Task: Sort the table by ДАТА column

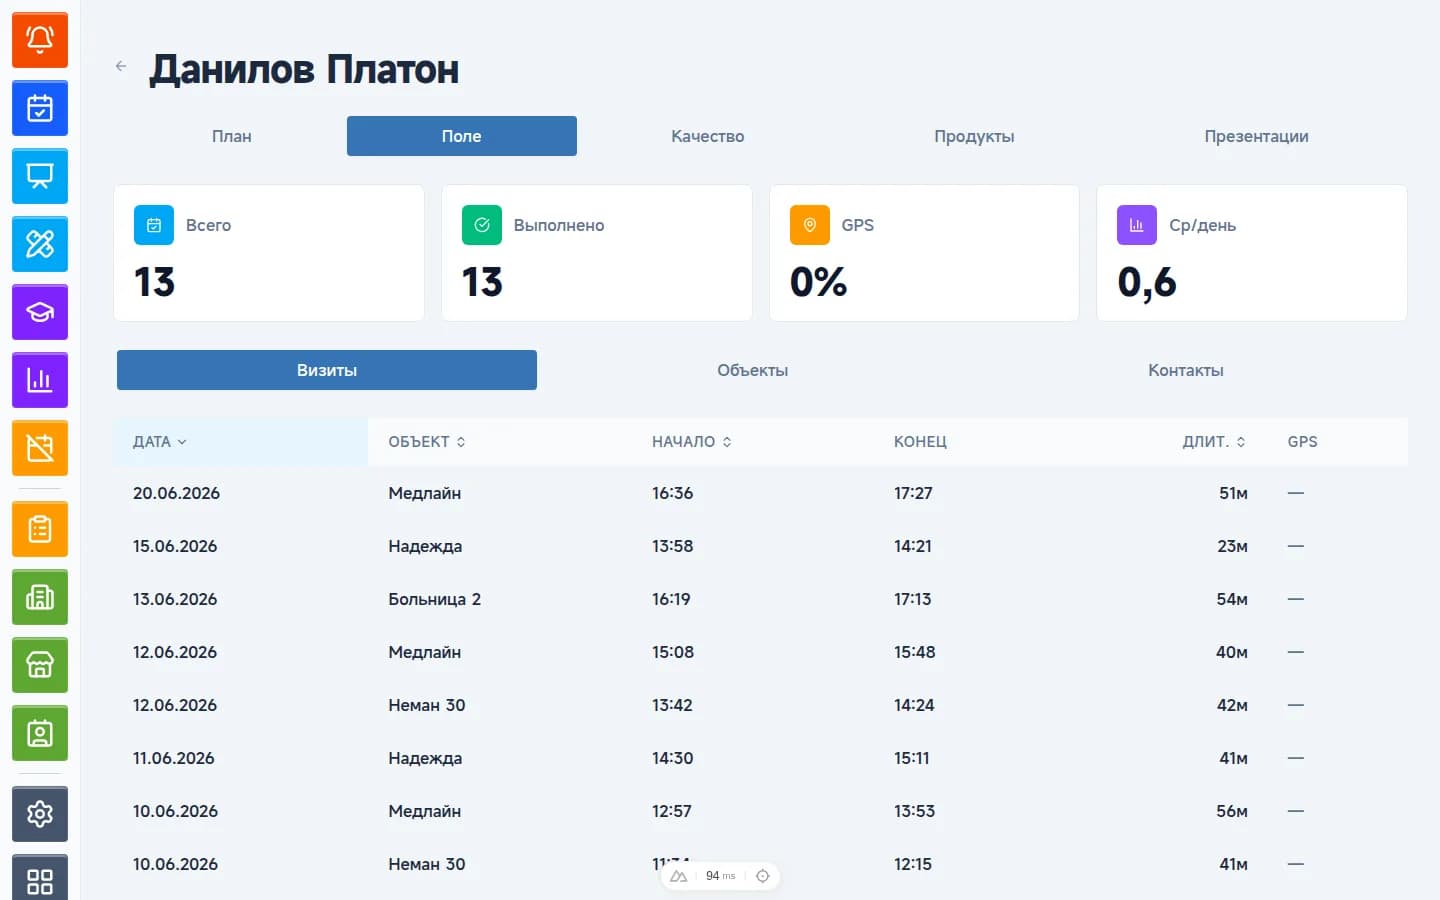Action: [x=160, y=442]
